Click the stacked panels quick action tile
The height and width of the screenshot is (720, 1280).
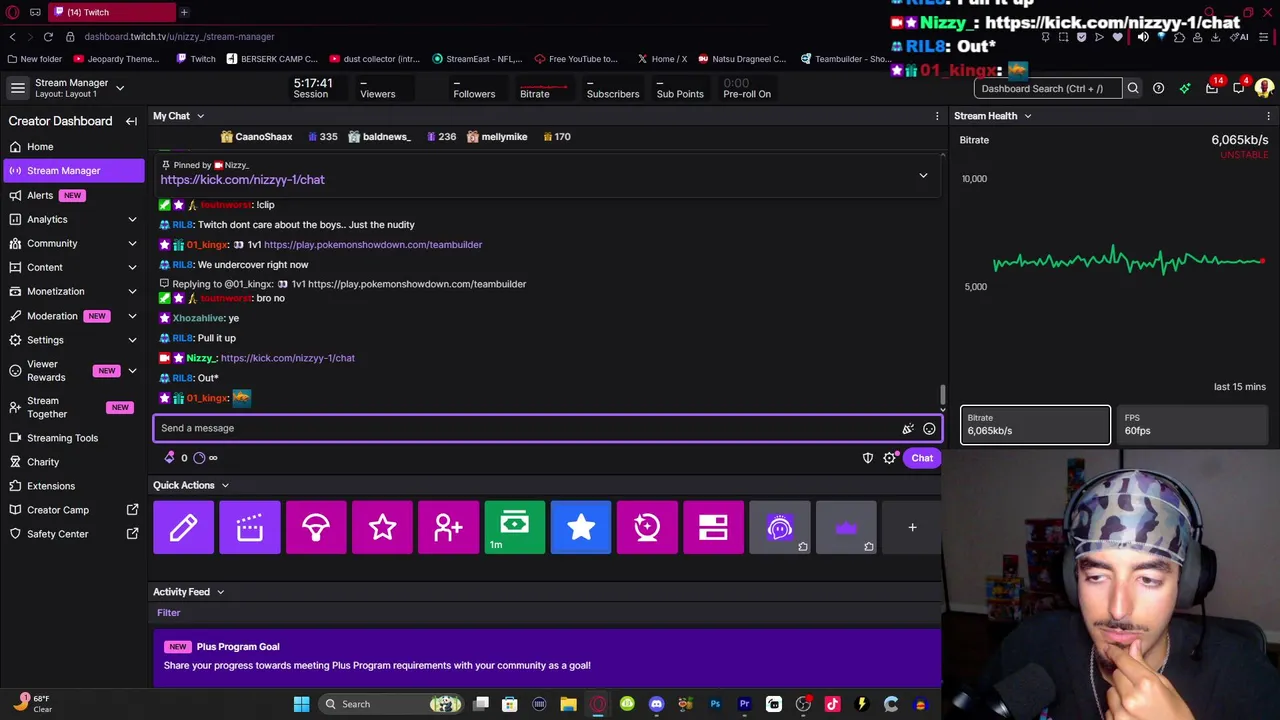[713, 527]
